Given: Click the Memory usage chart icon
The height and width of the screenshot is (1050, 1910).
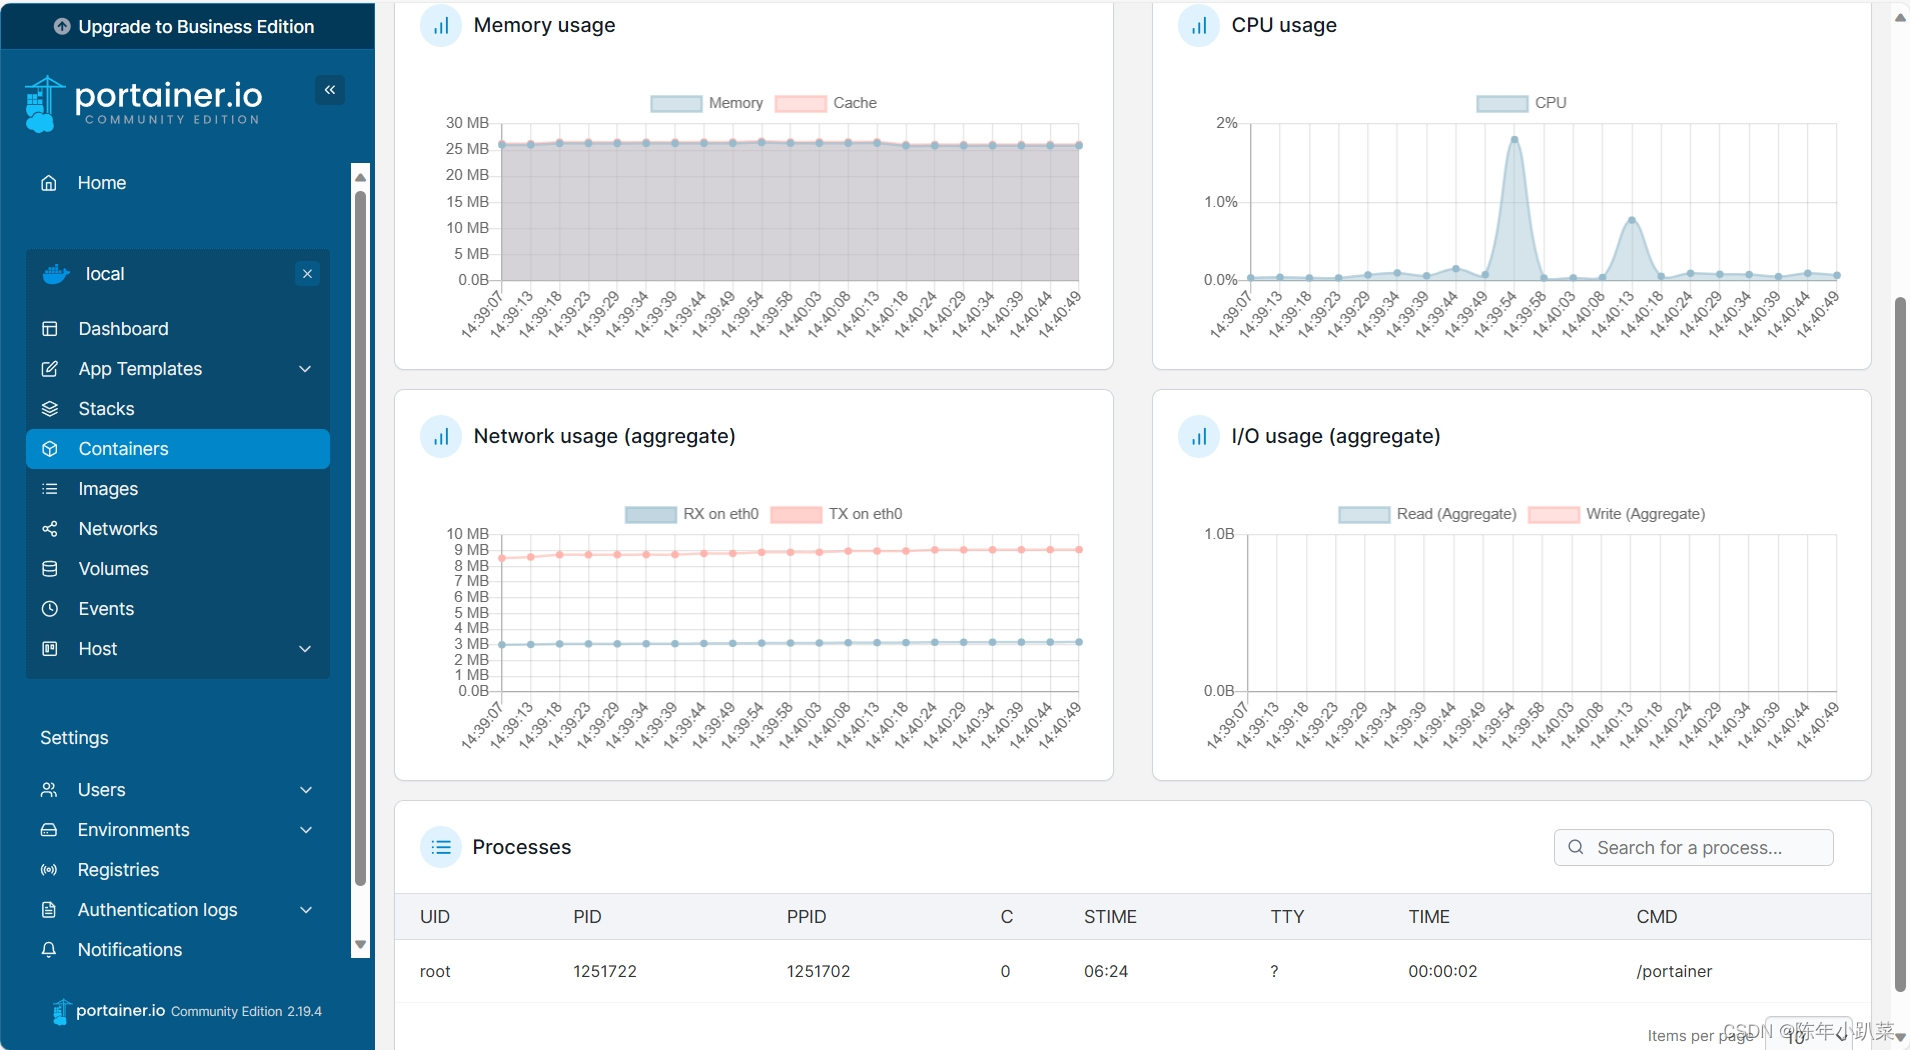Looking at the screenshot, I should click(441, 26).
